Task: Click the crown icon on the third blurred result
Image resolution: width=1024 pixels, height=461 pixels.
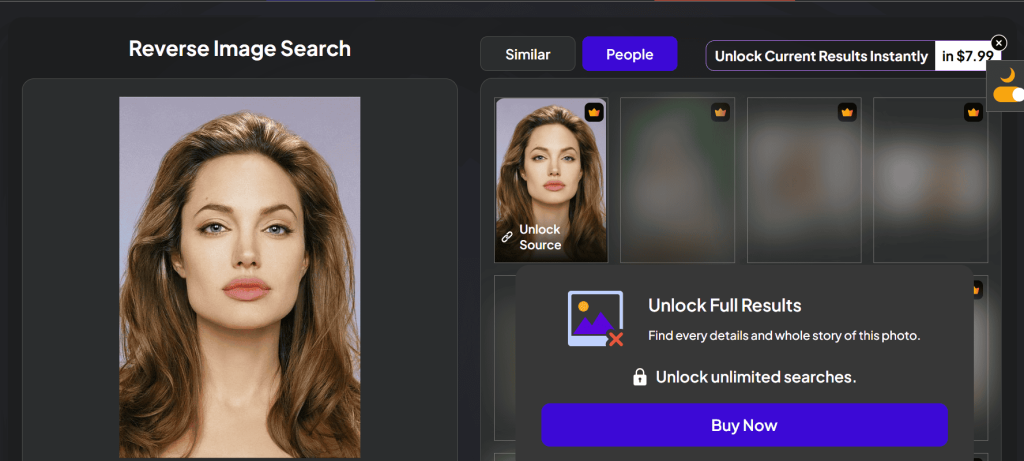Action: pyautogui.click(x=847, y=112)
